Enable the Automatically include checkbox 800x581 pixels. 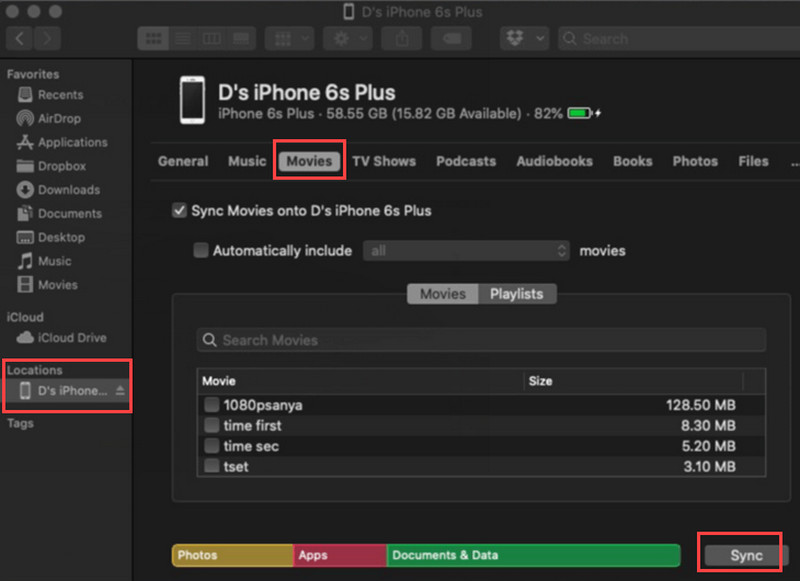(x=201, y=251)
